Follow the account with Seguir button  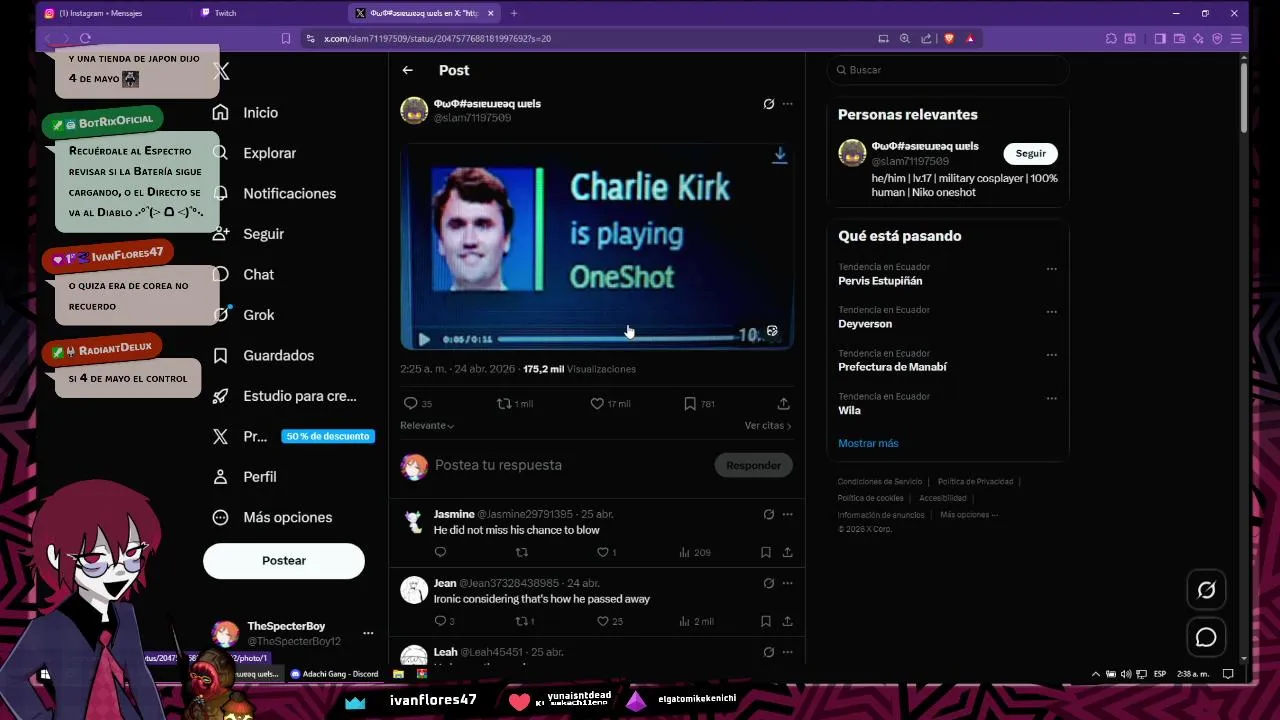tap(1030, 153)
